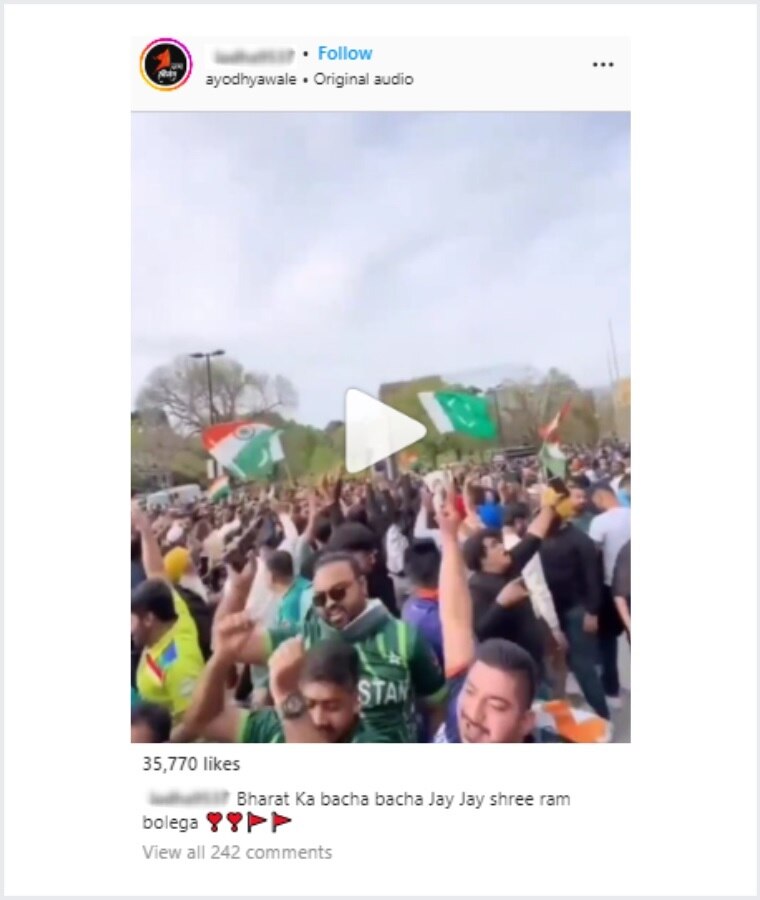The height and width of the screenshot is (900, 760).
Task: Open the poster's round profile avatar
Action: [x=166, y=64]
